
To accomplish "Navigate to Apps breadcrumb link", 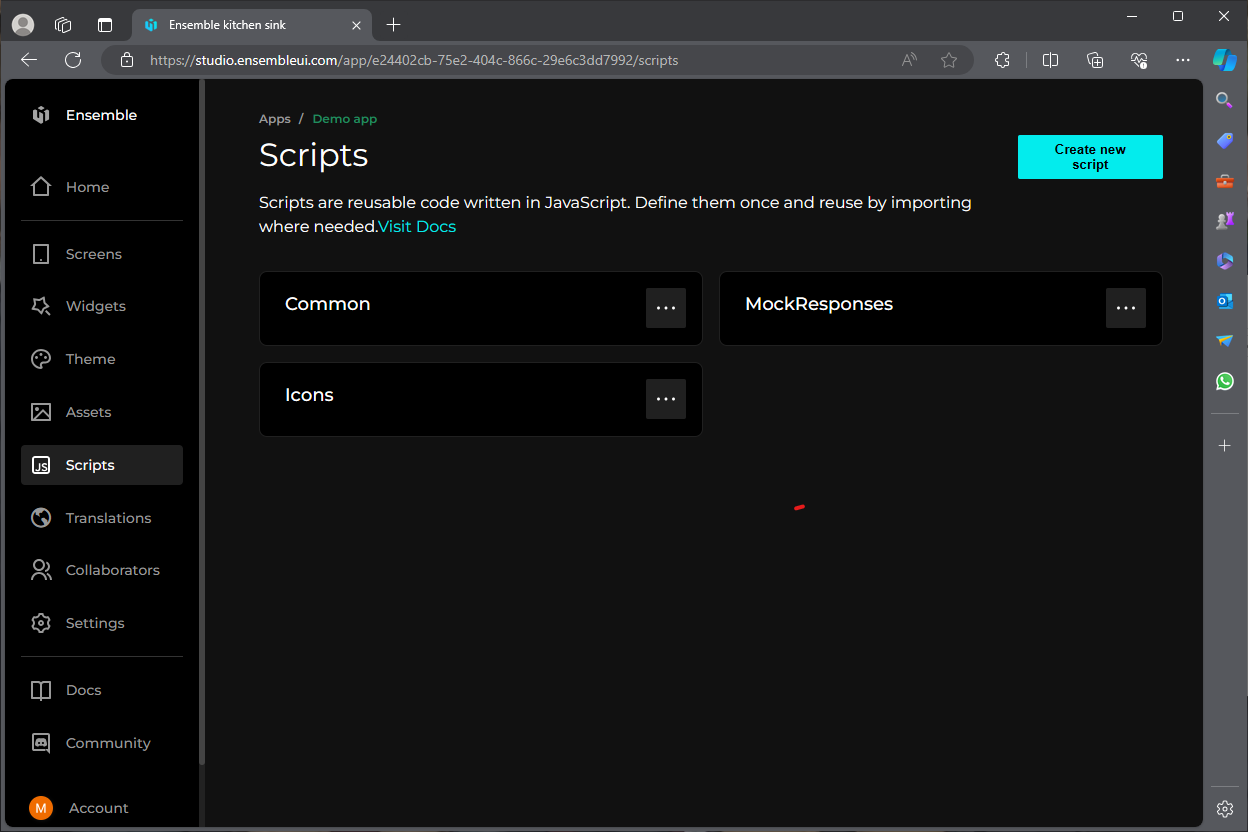I will [x=275, y=119].
